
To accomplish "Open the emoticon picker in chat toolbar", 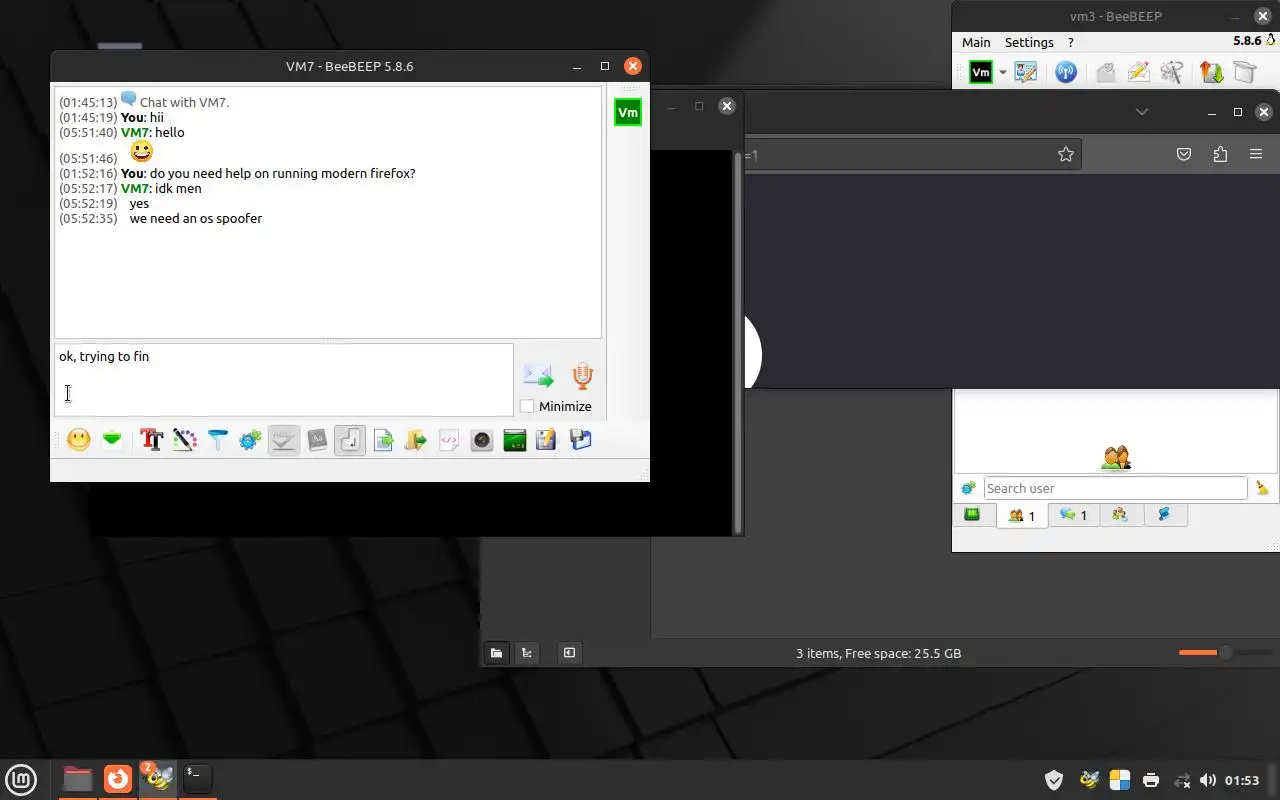I will point(79,440).
